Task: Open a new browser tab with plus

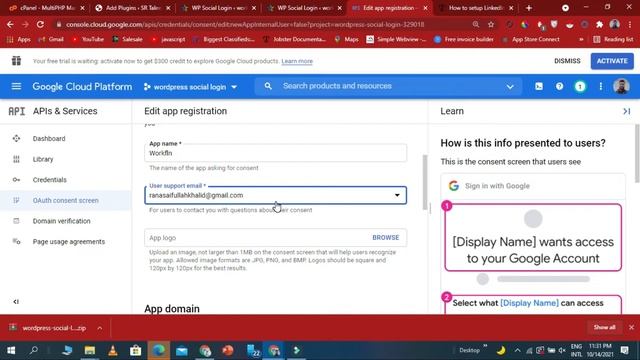Action: tap(529, 8)
